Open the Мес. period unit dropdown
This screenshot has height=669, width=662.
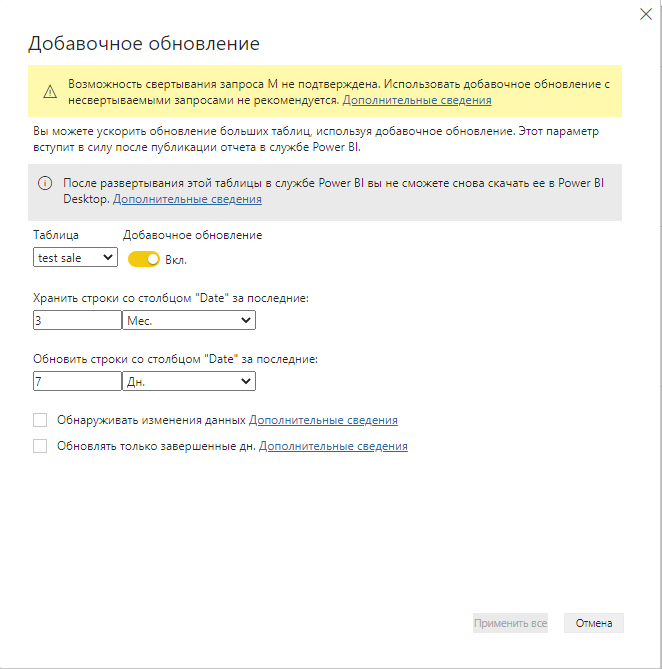point(189,320)
